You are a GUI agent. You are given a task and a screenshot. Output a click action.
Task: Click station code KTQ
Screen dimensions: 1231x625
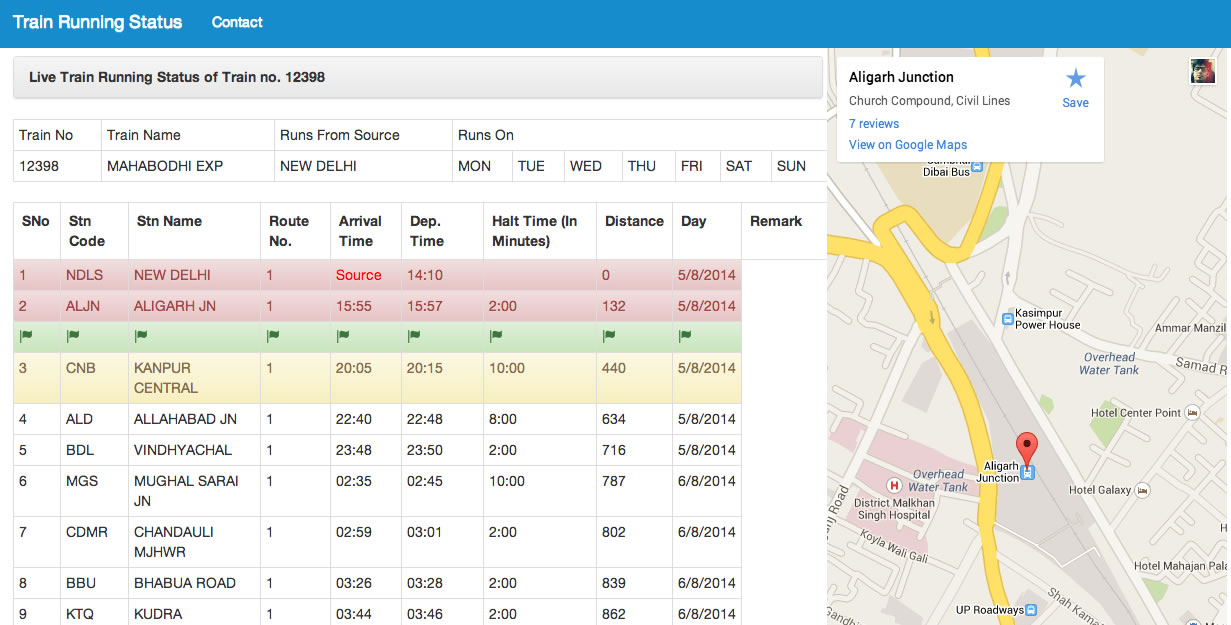81,614
